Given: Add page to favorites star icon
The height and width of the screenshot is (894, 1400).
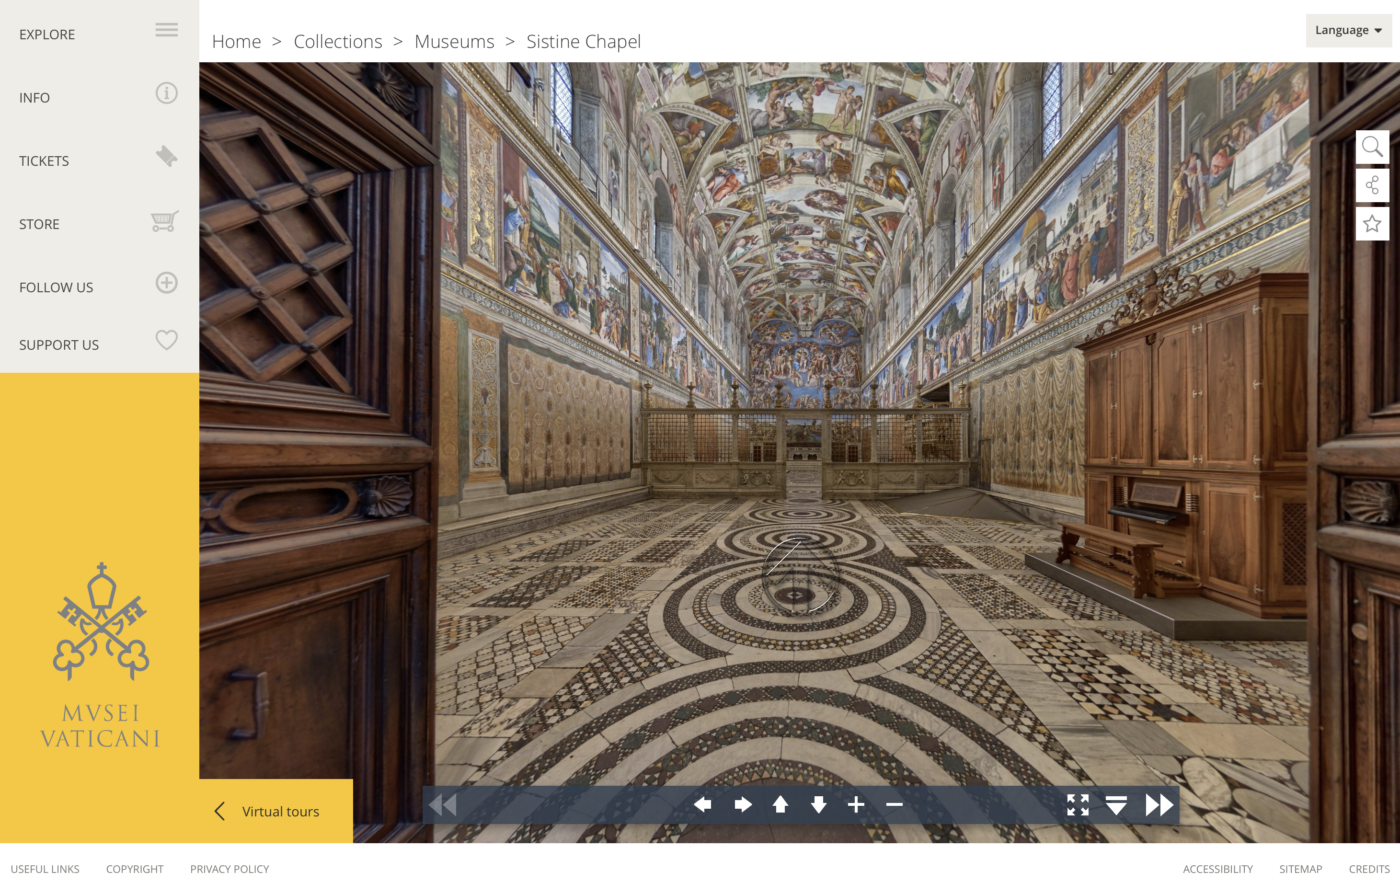Looking at the screenshot, I should [x=1372, y=223].
